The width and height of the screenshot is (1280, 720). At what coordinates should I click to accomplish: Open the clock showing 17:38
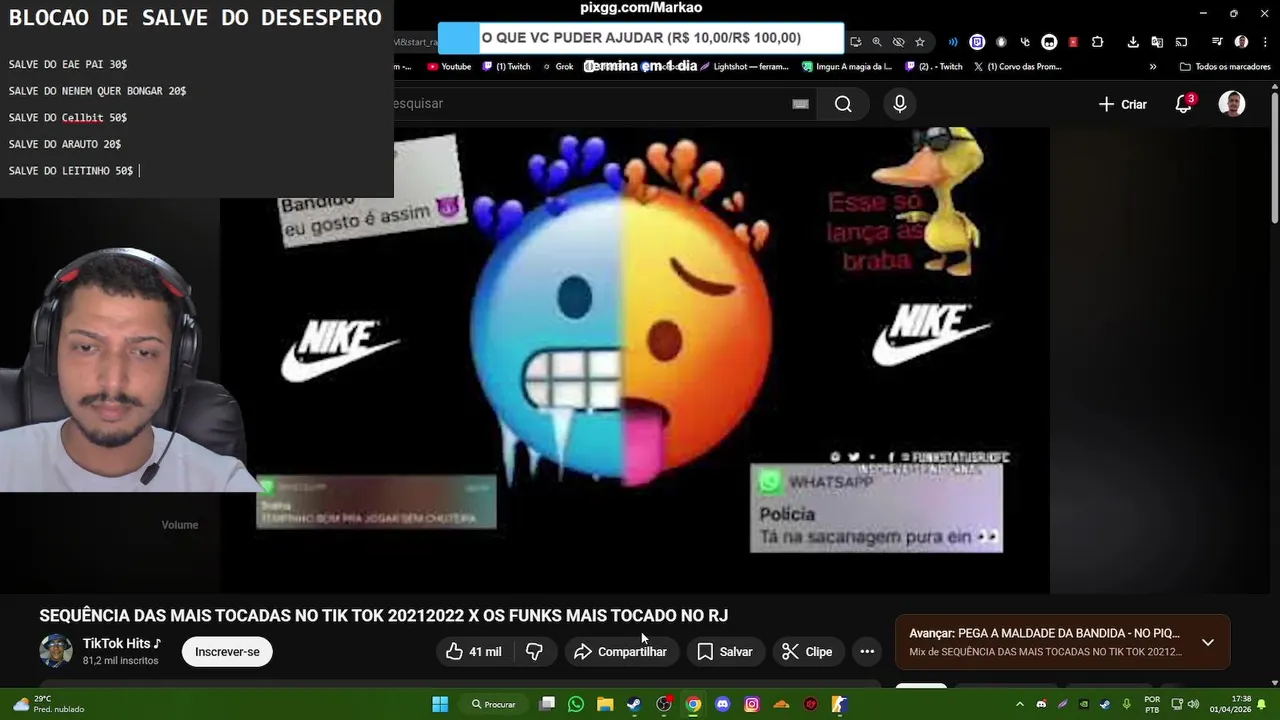pos(1230,704)
